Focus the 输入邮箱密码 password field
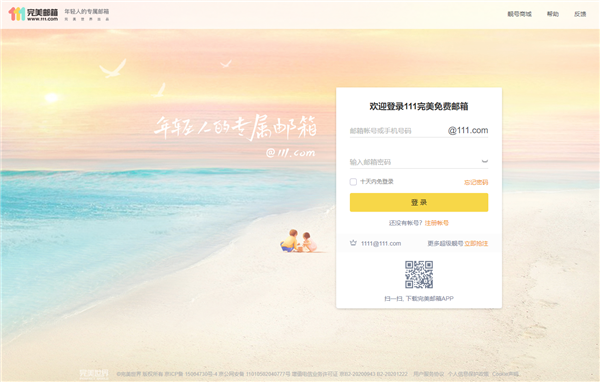Viewport: 600px width, 382px height. click(x=414, y=162)
